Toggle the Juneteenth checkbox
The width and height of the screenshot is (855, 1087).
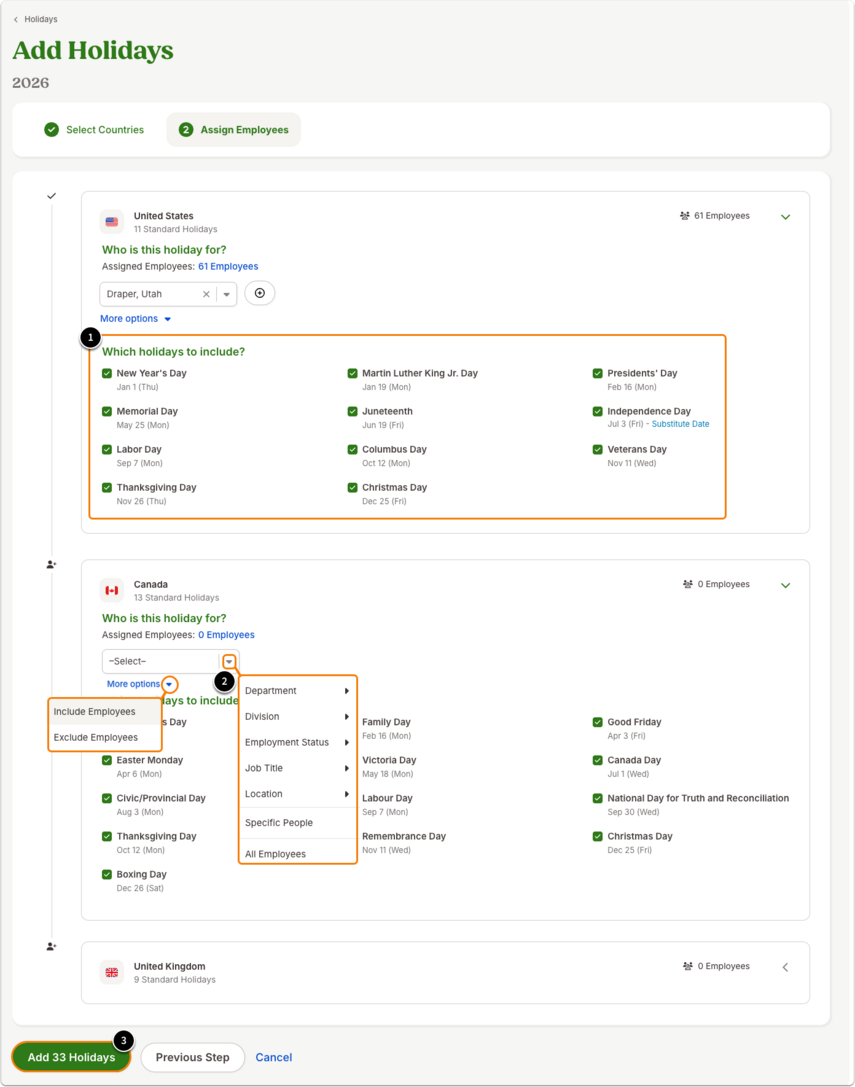(352, 412)
